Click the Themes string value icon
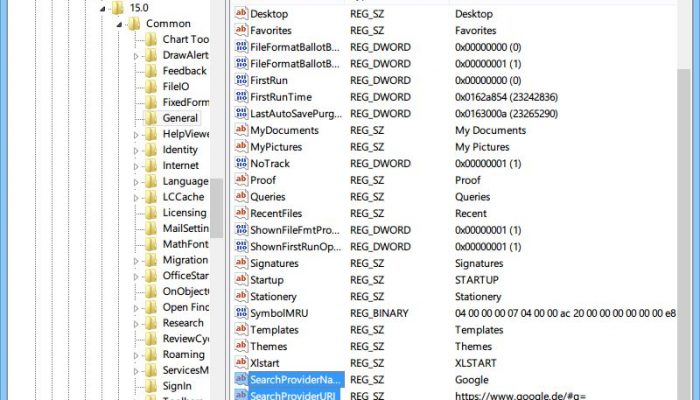 (241, 346)
